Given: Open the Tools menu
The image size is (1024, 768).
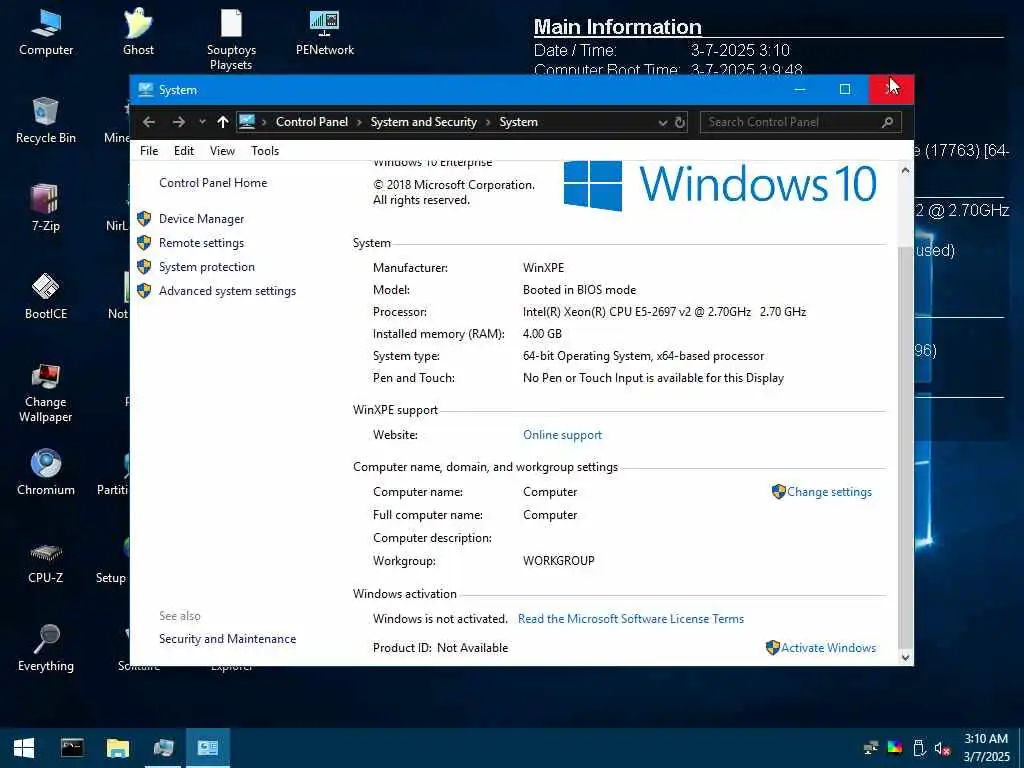Looking at the screenshot, I should 265,151.
